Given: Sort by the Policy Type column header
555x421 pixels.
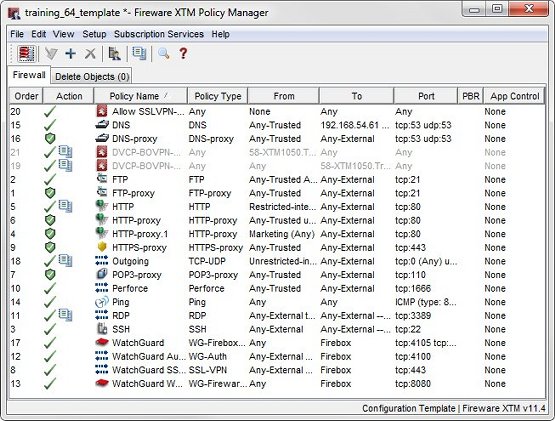Looking at the screenshot, I should pos(218,96).
